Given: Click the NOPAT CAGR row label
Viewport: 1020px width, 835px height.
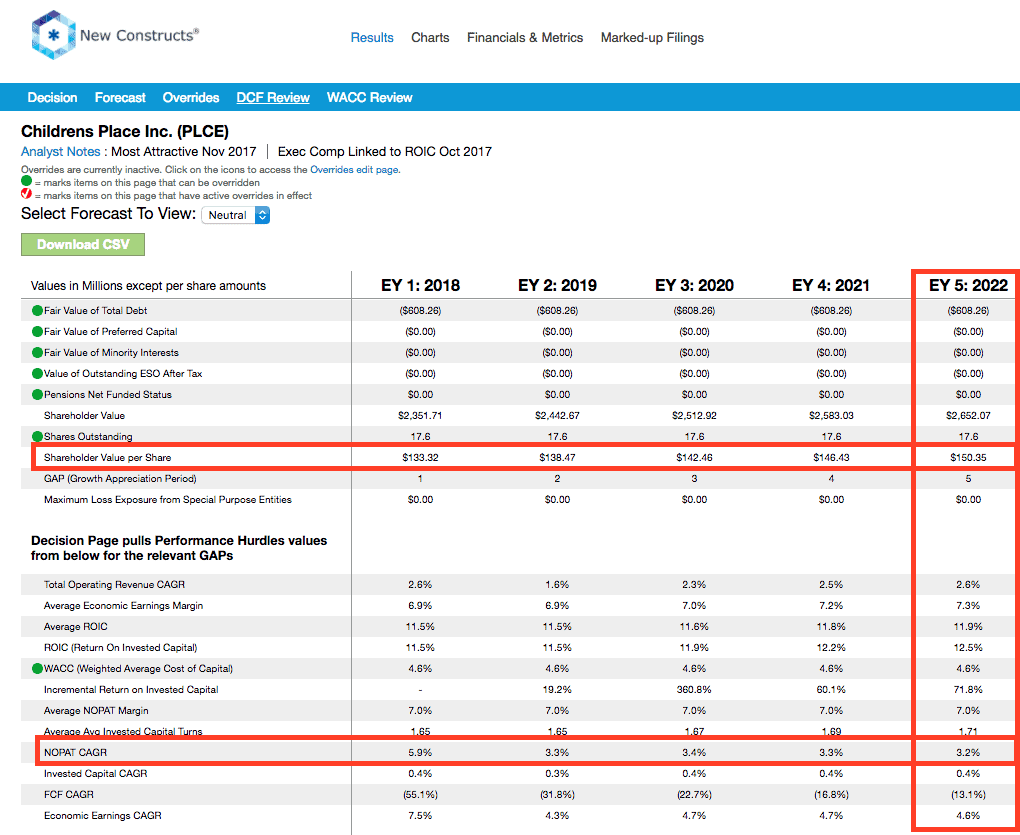Looking at the screenshot, I should coord(75,752).
